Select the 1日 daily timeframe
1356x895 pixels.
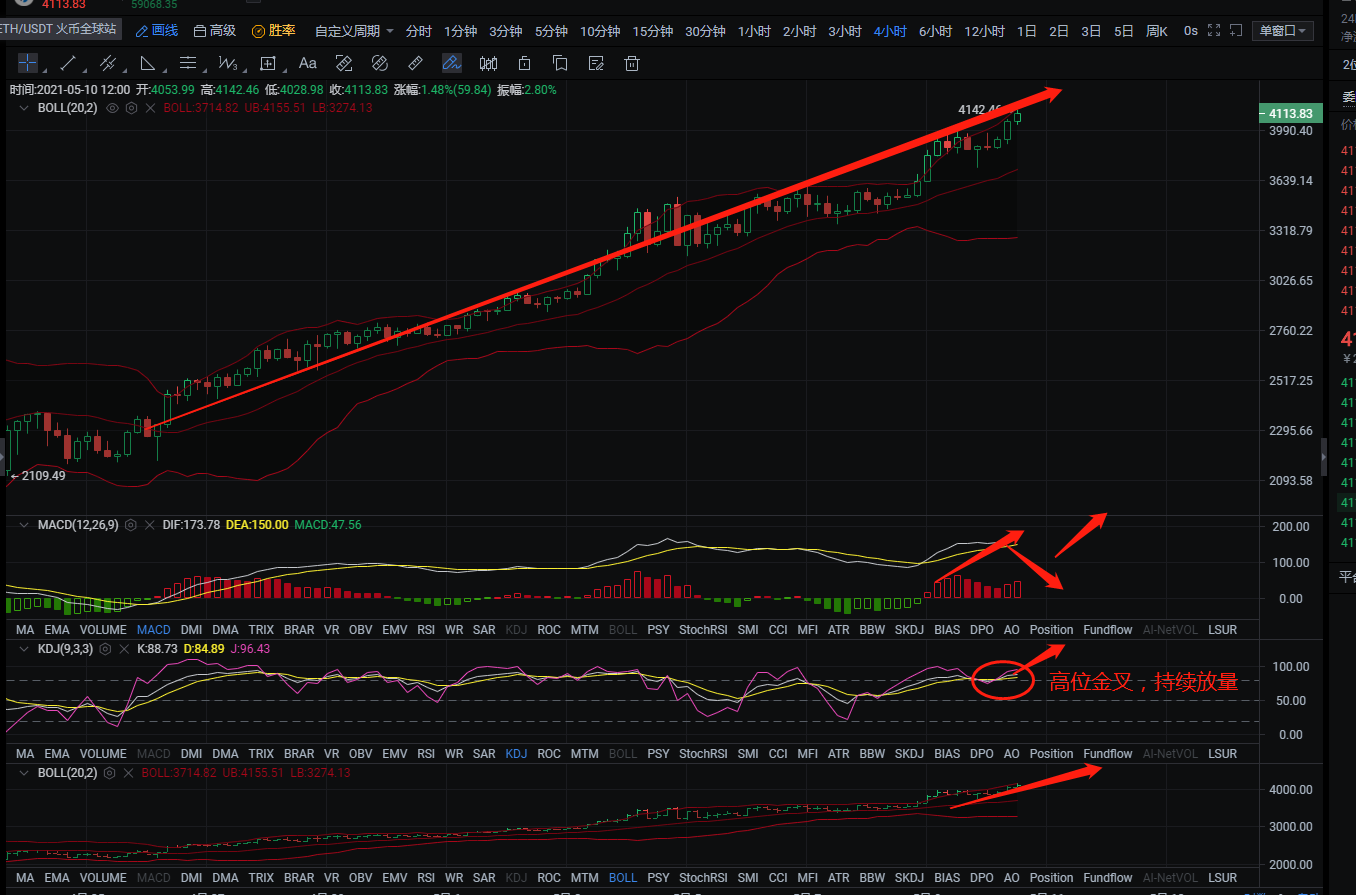(1027, 31)
